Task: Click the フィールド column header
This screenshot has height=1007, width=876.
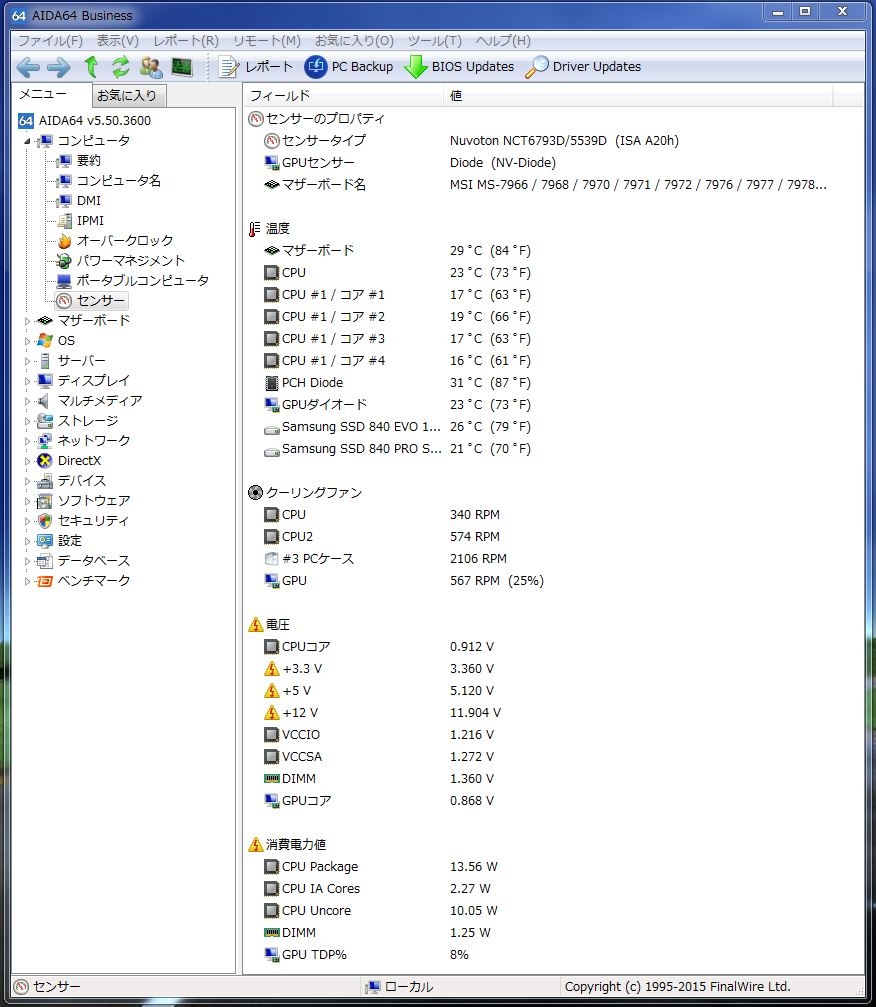Action: click(x=344, y=96)
